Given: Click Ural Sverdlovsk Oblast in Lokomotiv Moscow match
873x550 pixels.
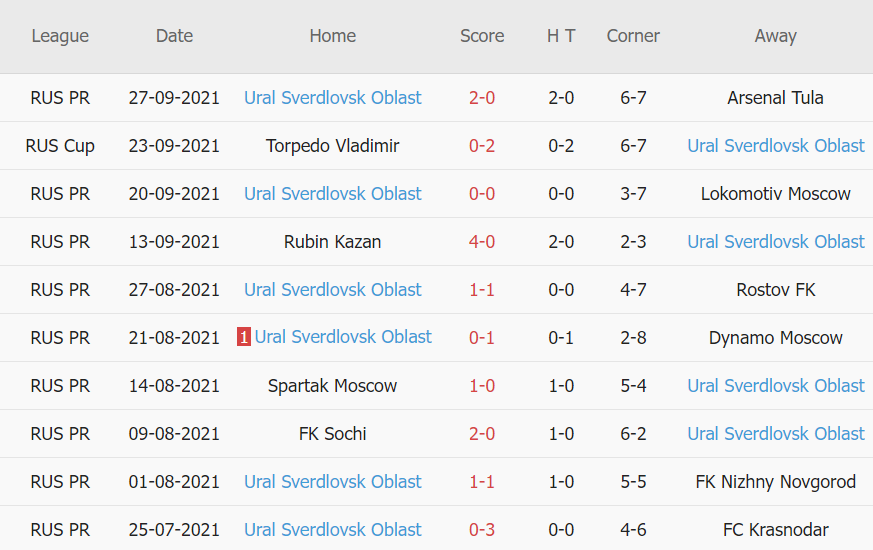Looking at the screenshot, I should point(333,194).
